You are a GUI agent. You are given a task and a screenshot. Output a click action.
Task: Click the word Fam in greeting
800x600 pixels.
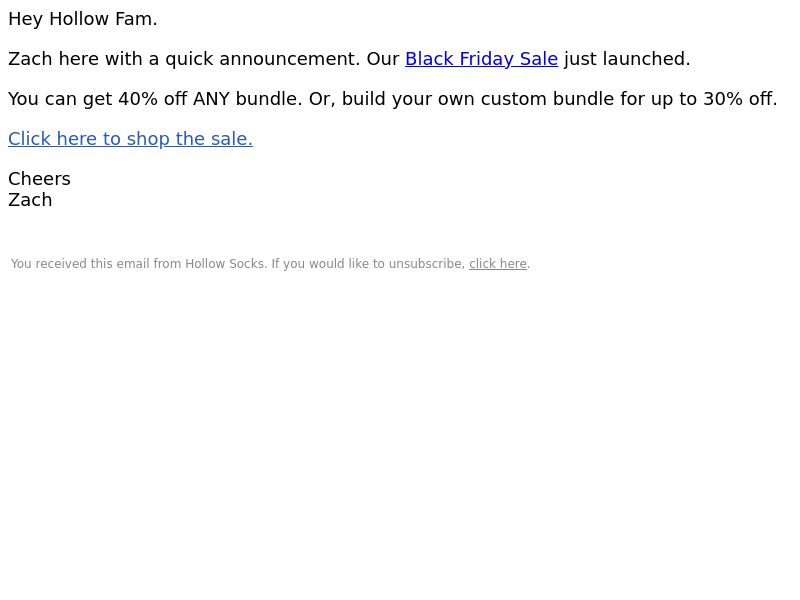point(136,19)
